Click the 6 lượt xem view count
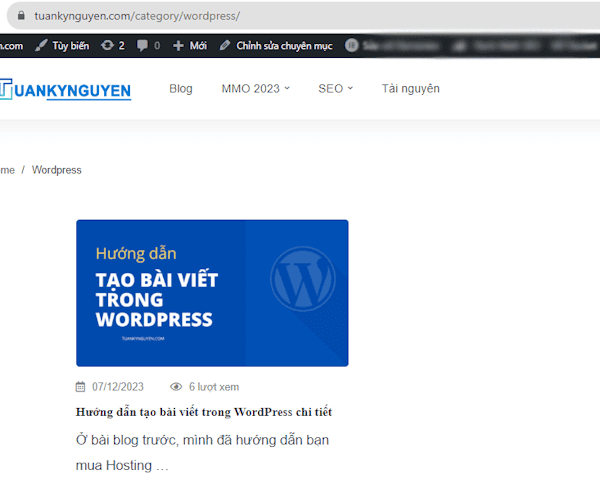Image resolution: width=600 pixels, height=488 pixels. point(214,387)
